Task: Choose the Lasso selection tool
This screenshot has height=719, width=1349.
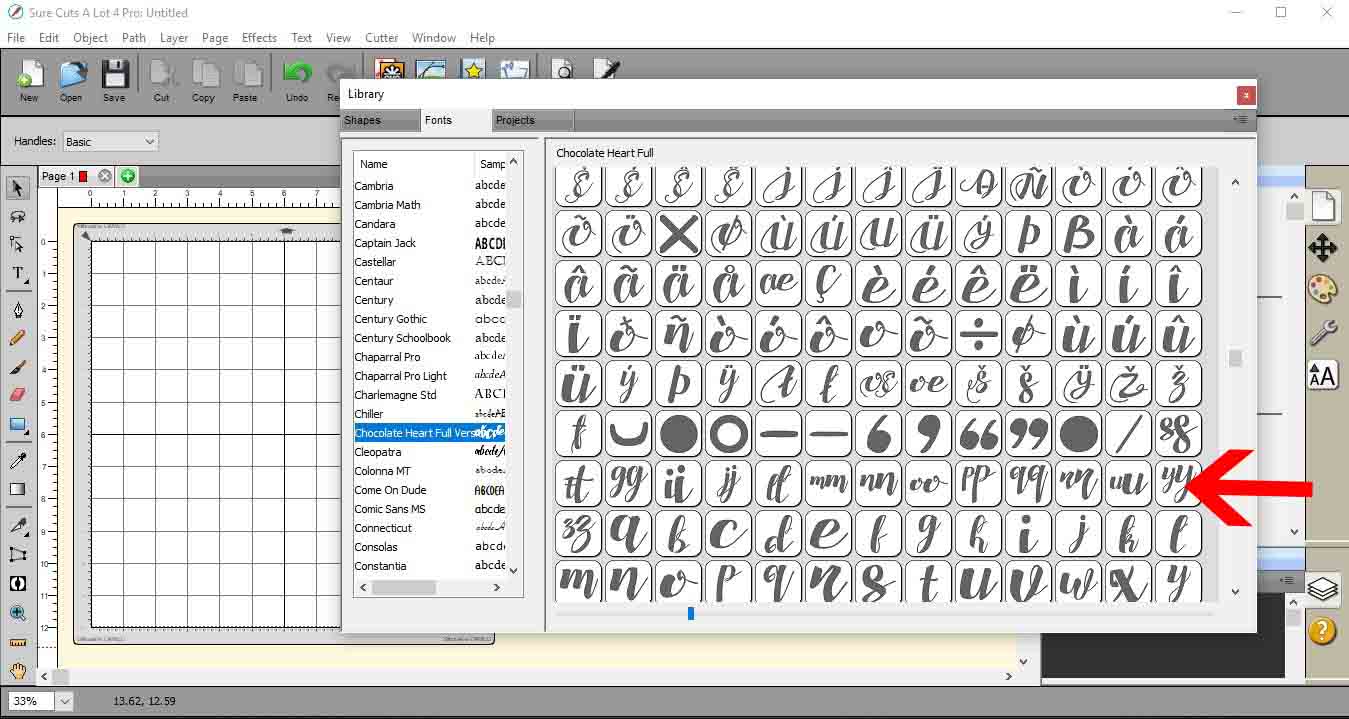Action: pos(17,216)
